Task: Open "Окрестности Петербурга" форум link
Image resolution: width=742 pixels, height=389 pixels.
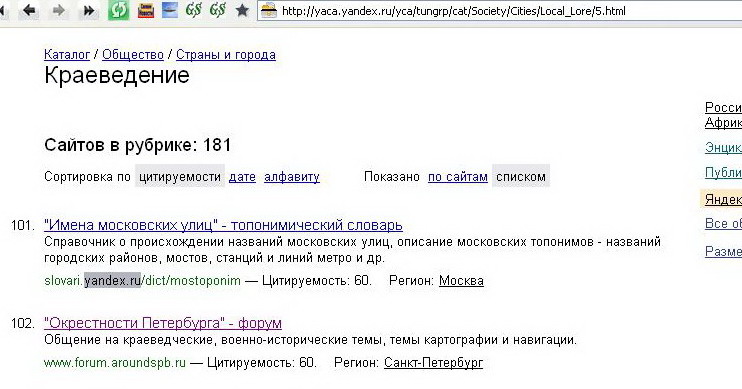Action: coord(163,323)
